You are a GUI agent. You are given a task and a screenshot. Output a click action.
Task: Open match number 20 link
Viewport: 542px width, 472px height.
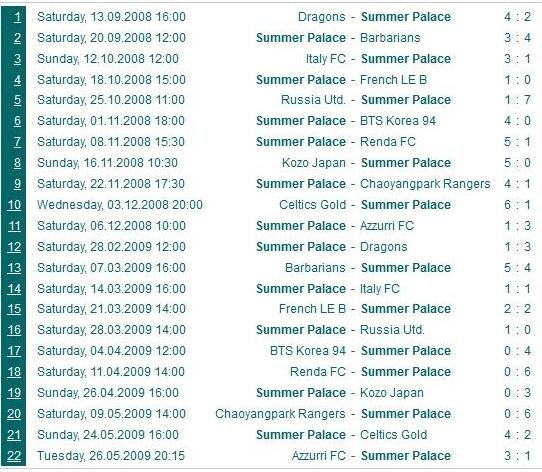pos(14,414)
